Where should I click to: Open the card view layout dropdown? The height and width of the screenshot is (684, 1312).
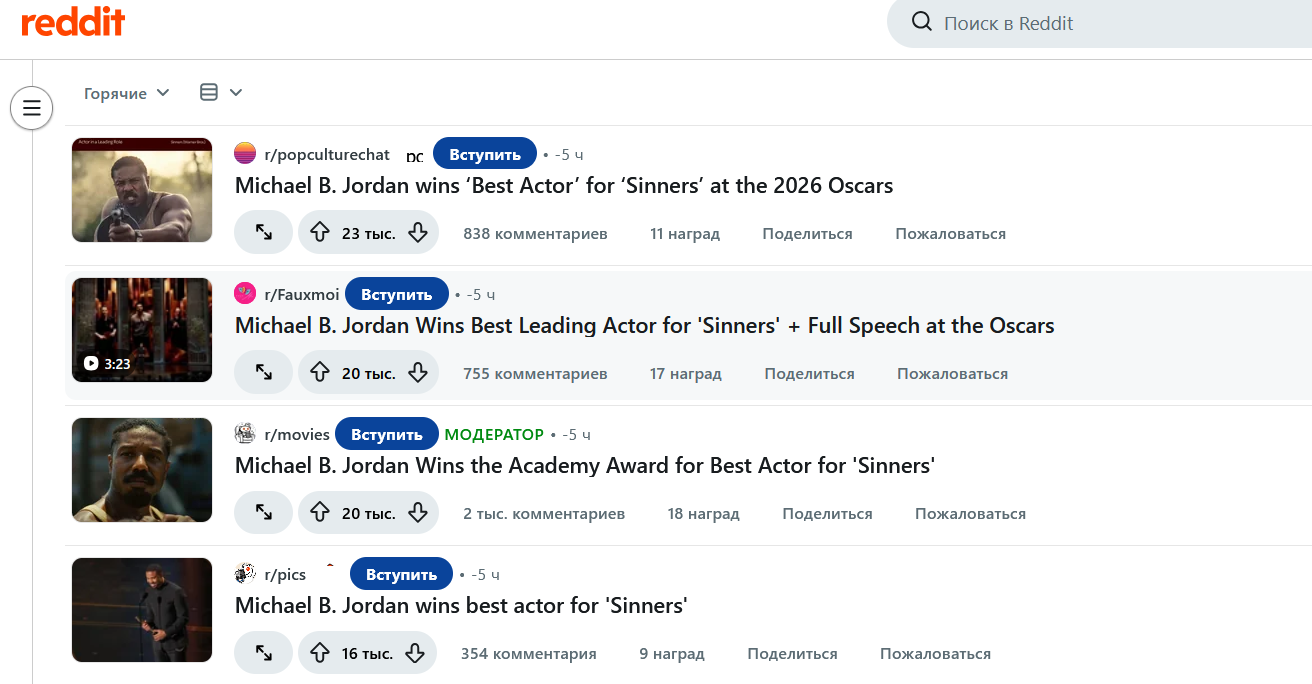click(221, 93)
